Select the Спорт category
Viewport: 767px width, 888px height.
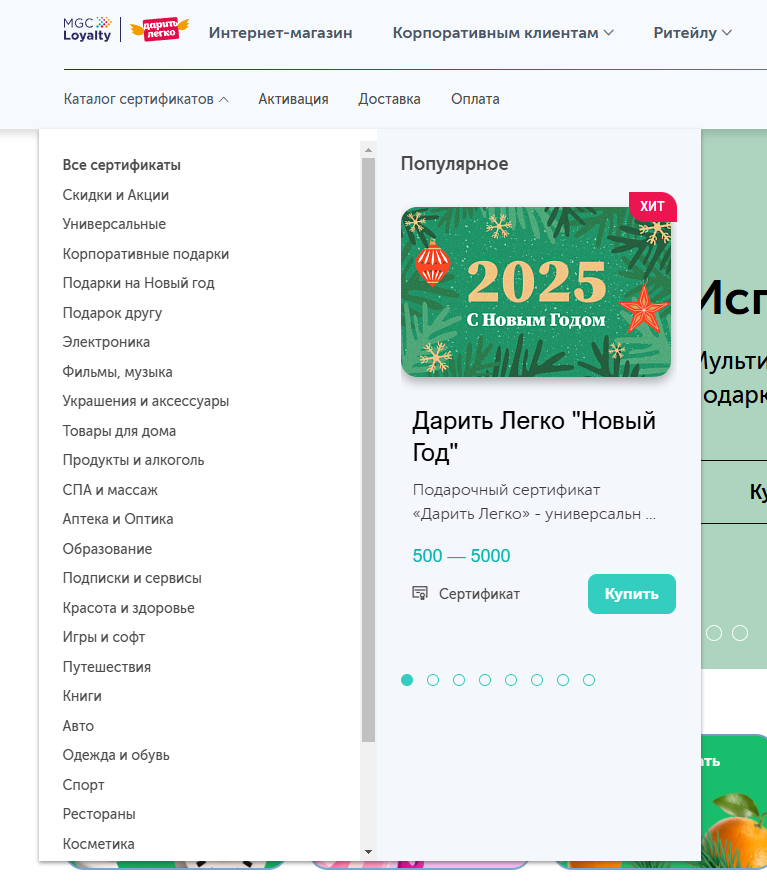coord(83,785)
